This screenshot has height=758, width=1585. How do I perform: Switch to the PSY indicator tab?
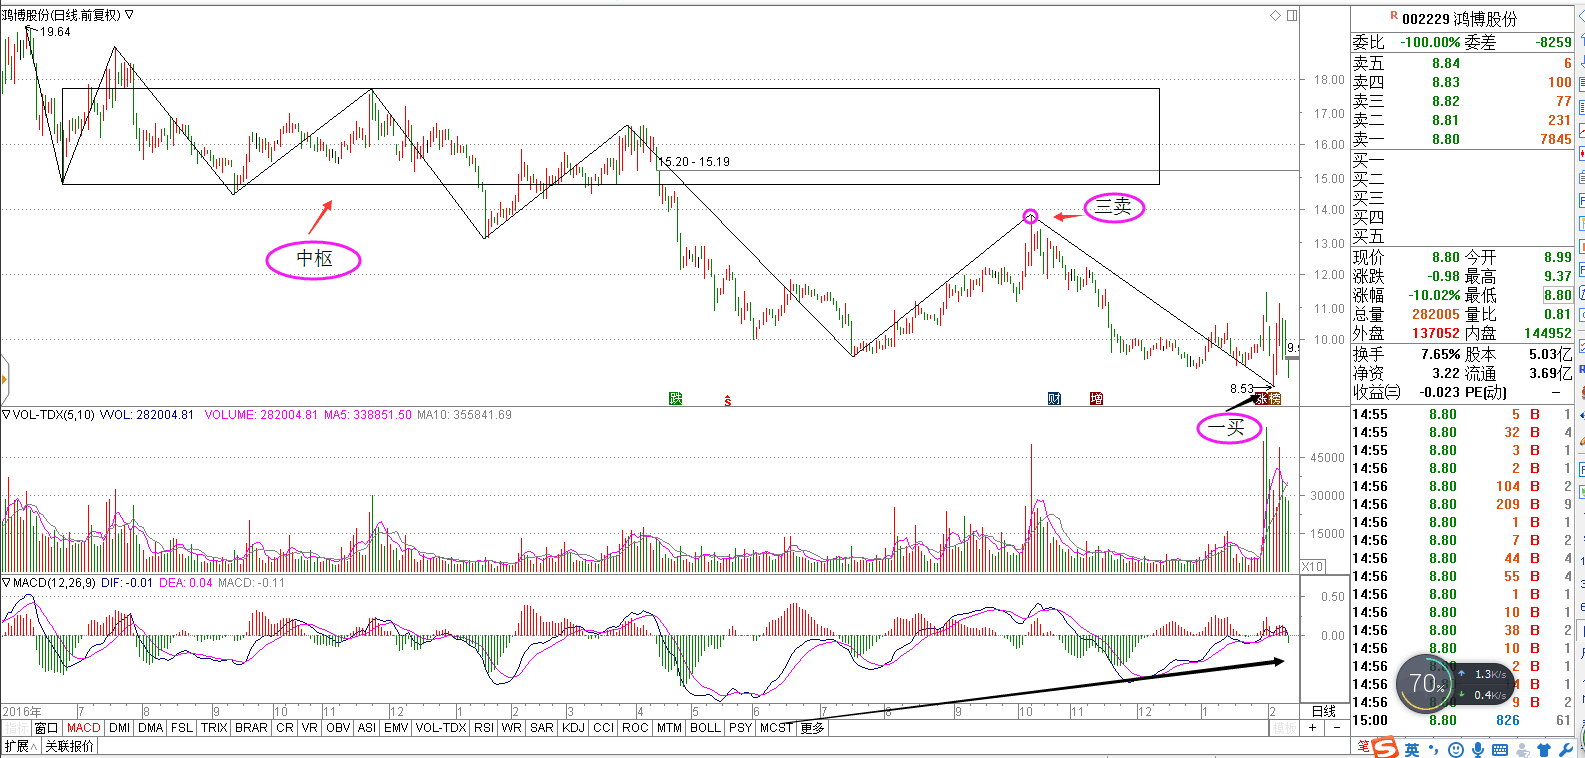pos(740,728)
